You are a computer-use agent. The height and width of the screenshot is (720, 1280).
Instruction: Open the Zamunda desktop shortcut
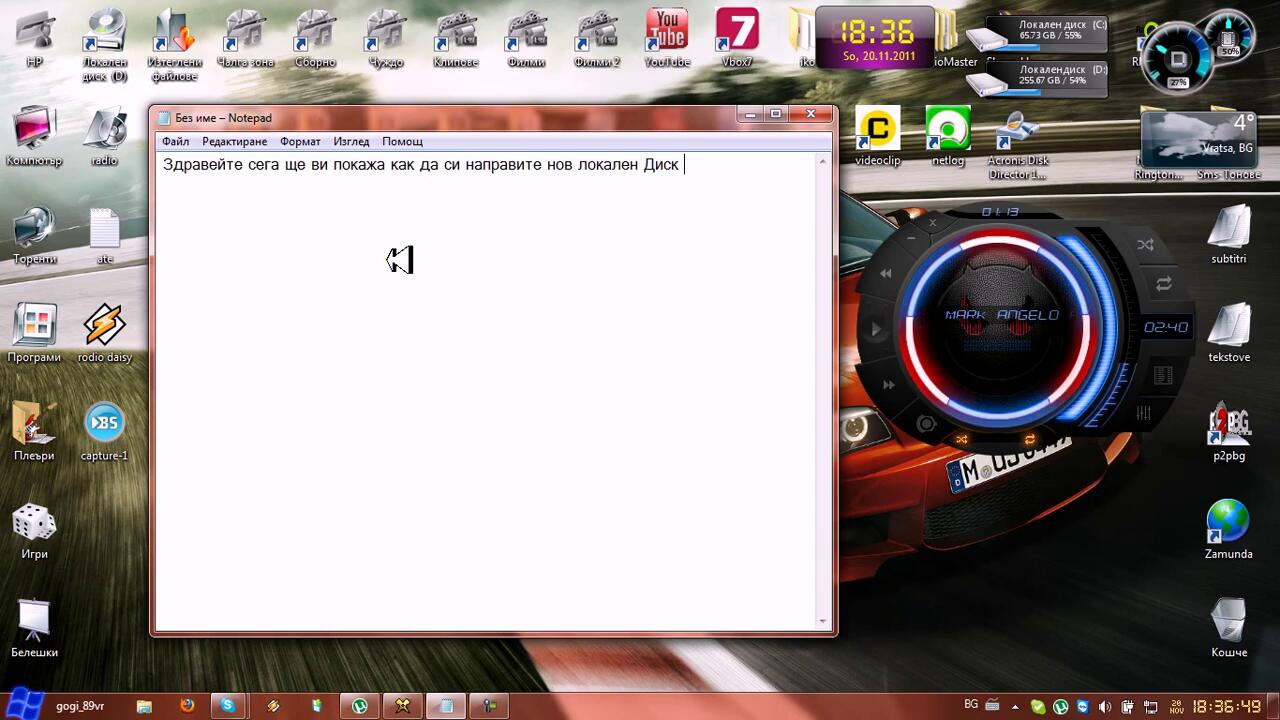[x=1228, y=527]
